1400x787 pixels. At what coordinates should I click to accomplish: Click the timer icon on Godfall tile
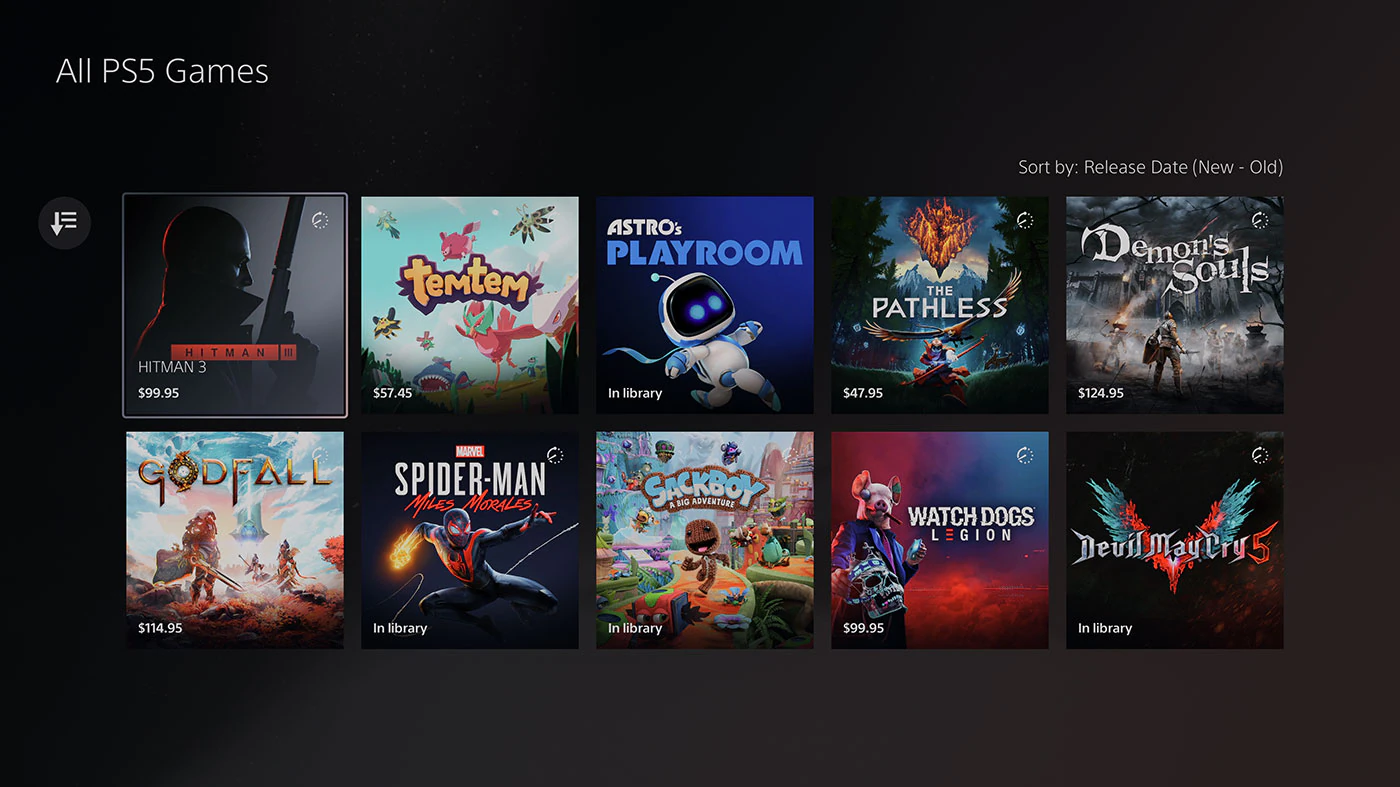pyautogui.click(x=320, y=455)
